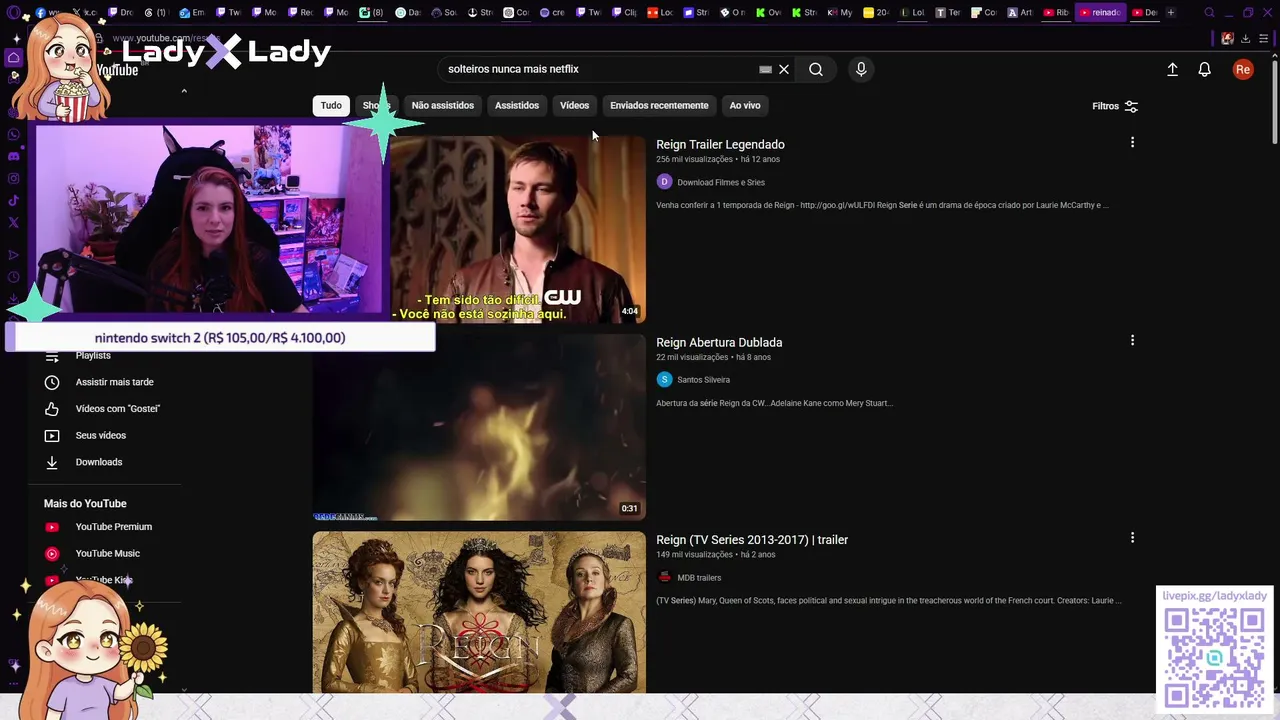Click the Santos Silveira channel avatar
The image size is (1280, 720).
[x=664, y=380]
